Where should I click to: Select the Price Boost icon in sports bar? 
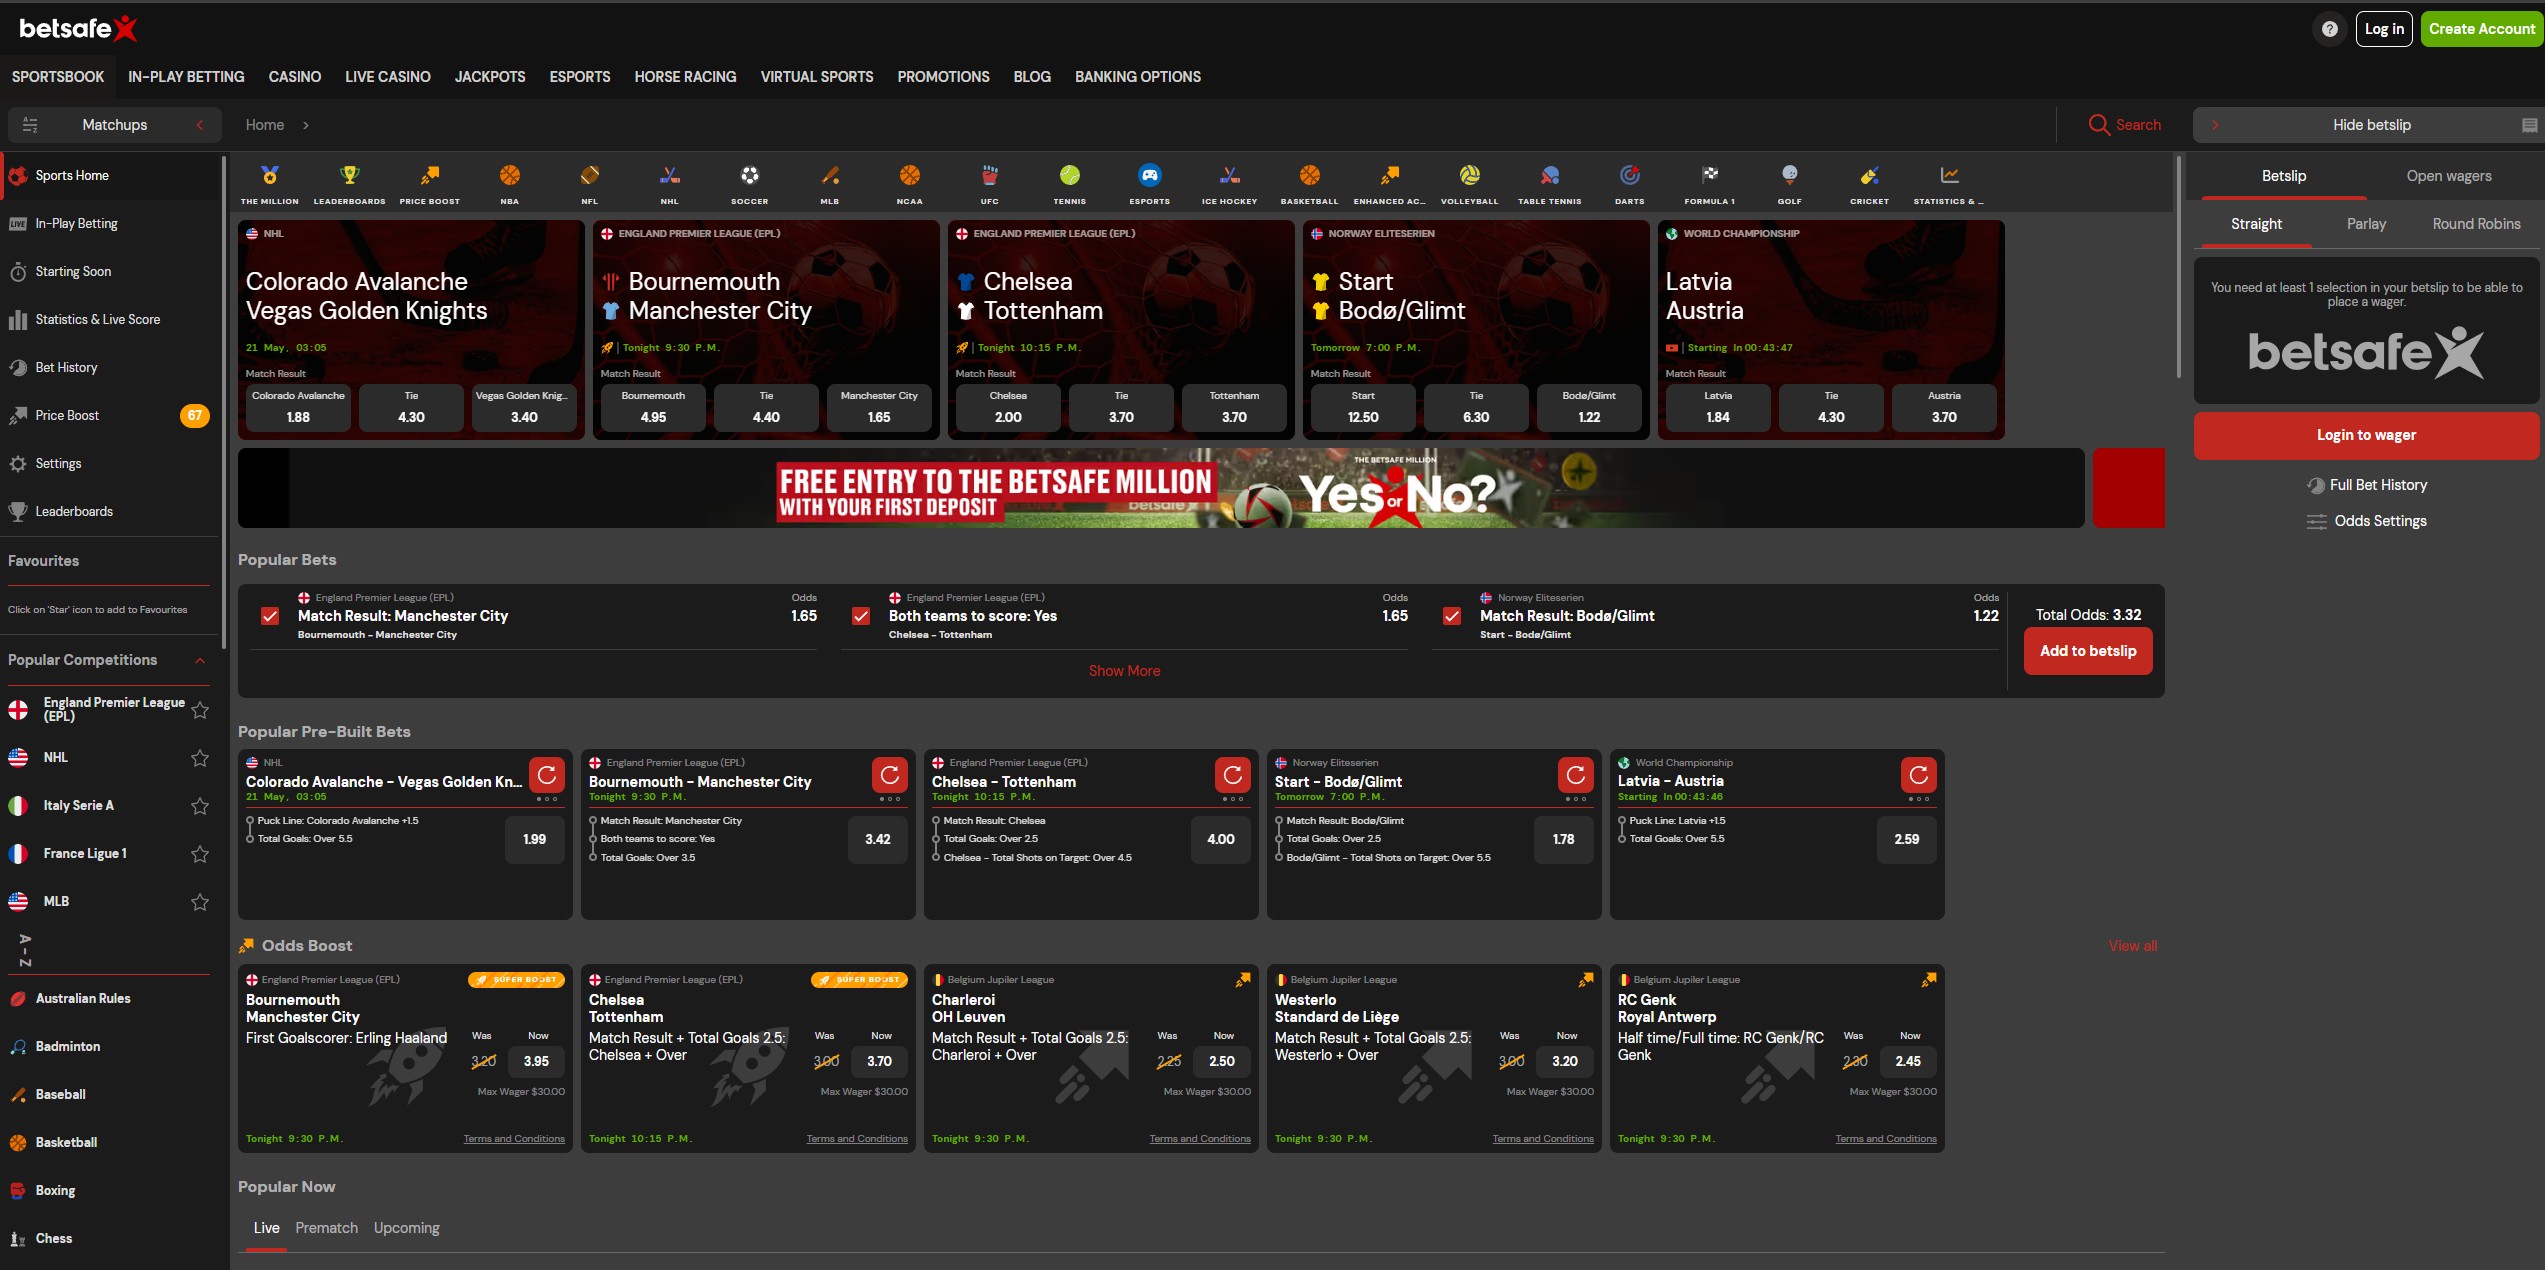tap(430, 176)
